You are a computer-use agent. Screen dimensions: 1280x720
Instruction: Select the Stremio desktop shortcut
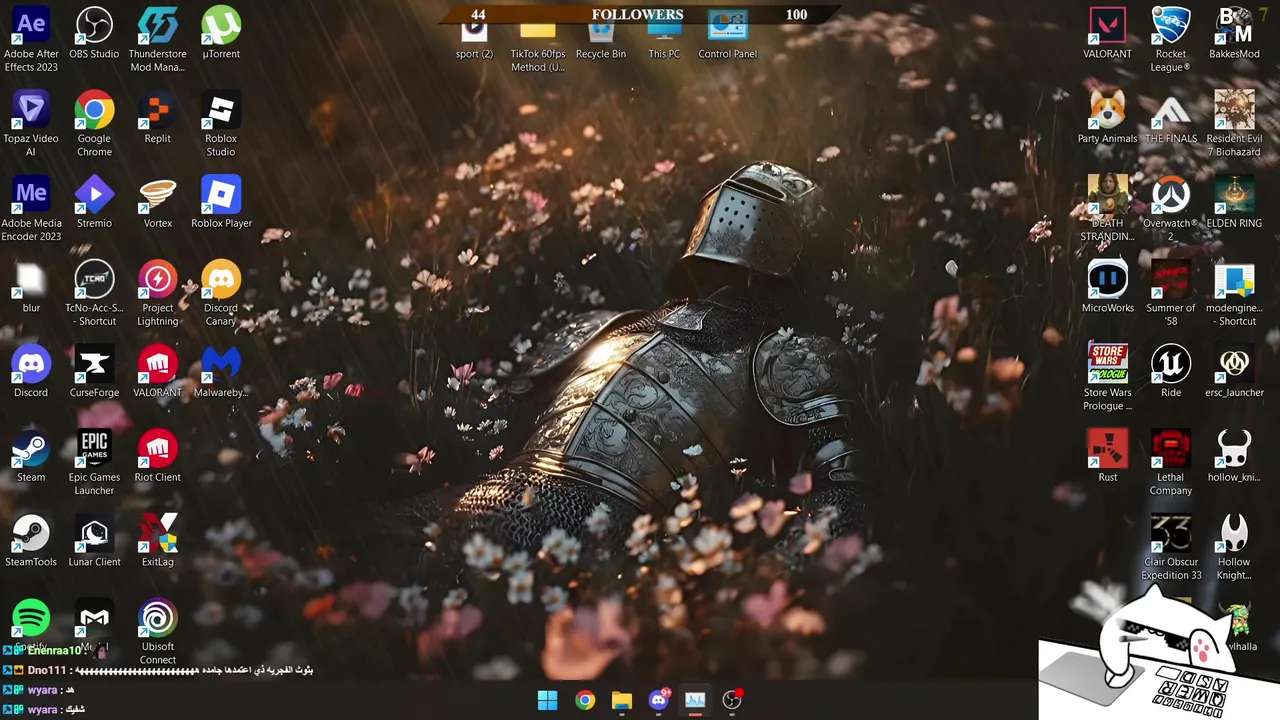tap(94, 203)
